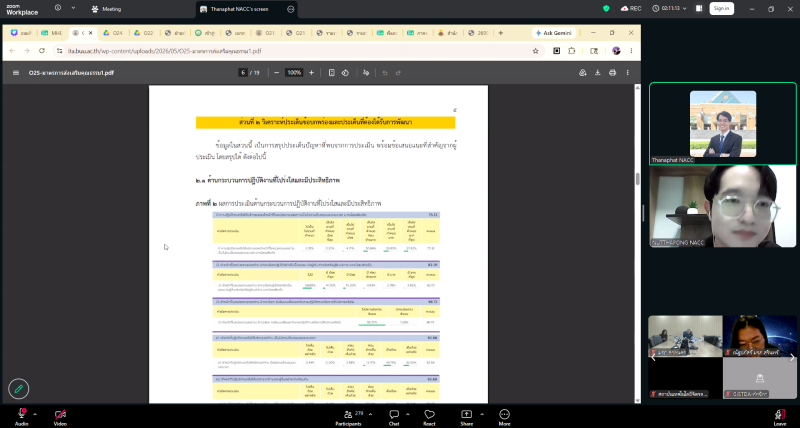The height and width of the screenshot is (428, 800).
Task: Open the Zoom React panel
Action: 429,417
